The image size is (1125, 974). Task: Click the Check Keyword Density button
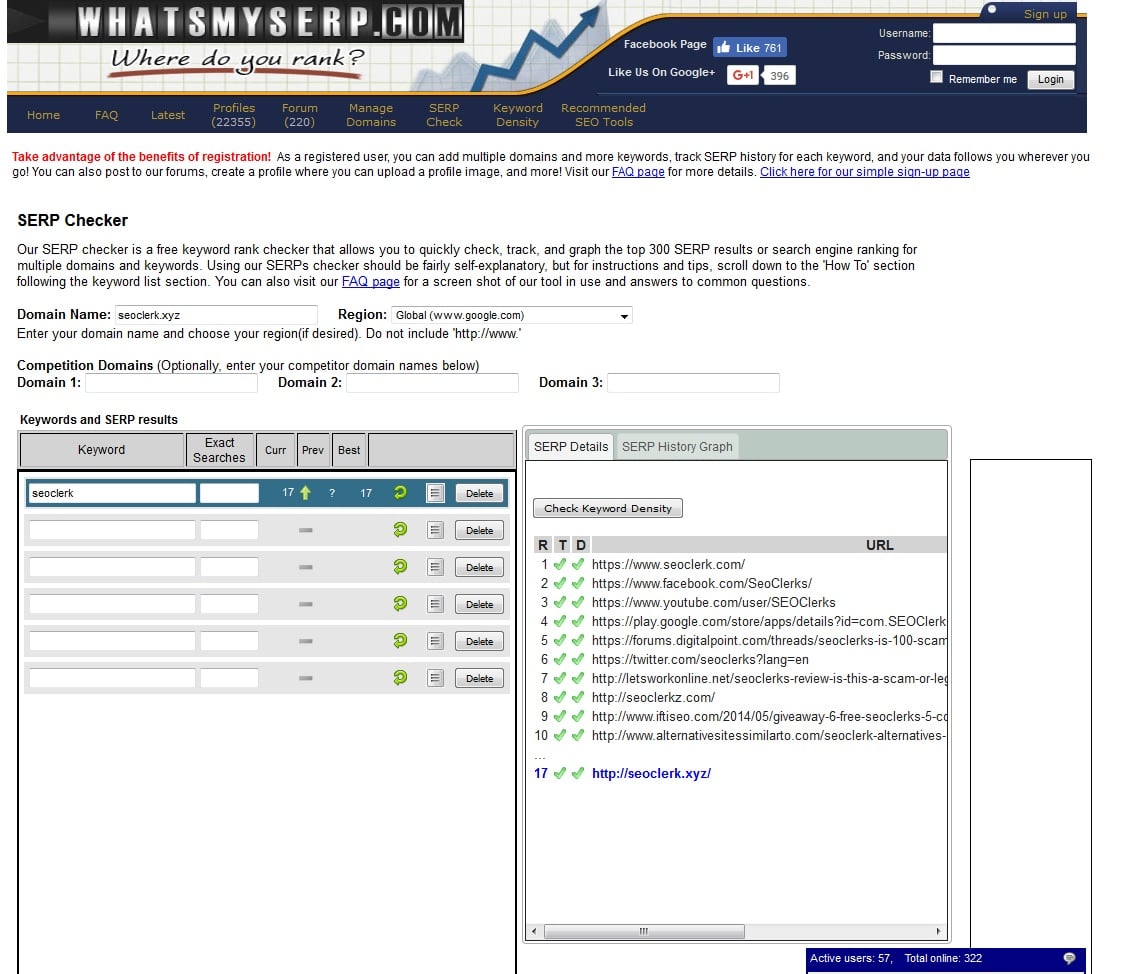click(x=608, y=509)
